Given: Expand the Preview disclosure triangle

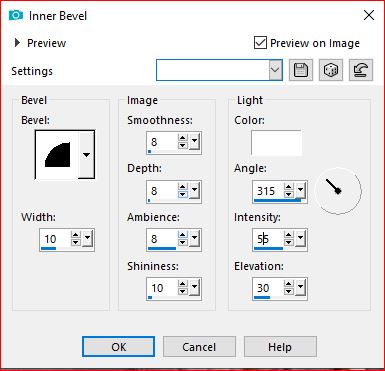Looking at the screenshot, I should click(x=17, y=43).
